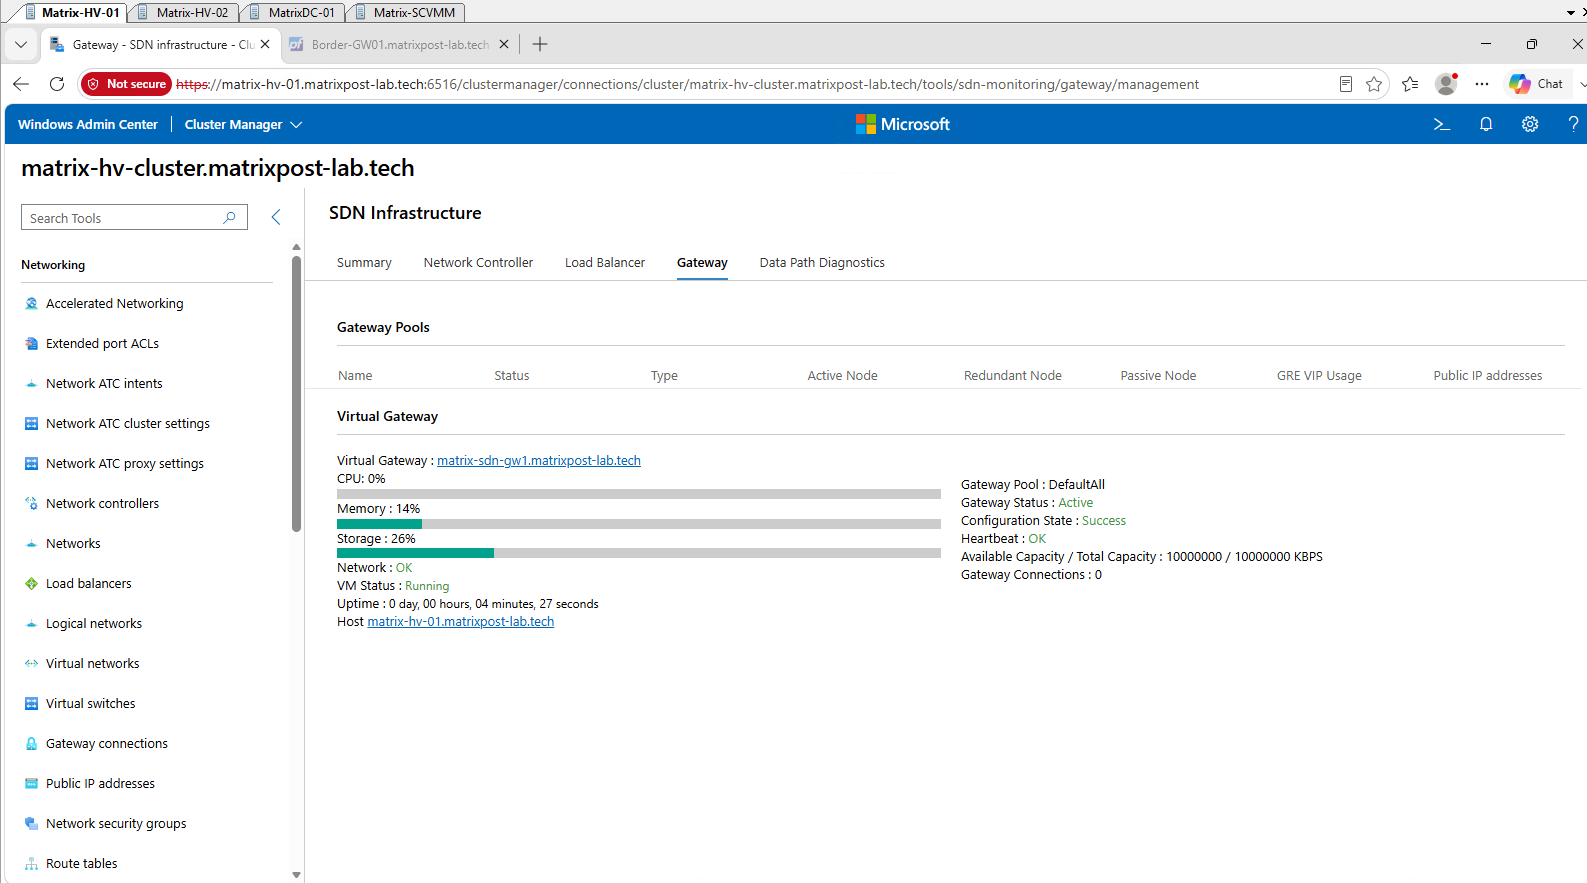The image size is (1587, 883).
Task: Open Windows Admin Center settings gear
Action: [x=1530, y=124]
